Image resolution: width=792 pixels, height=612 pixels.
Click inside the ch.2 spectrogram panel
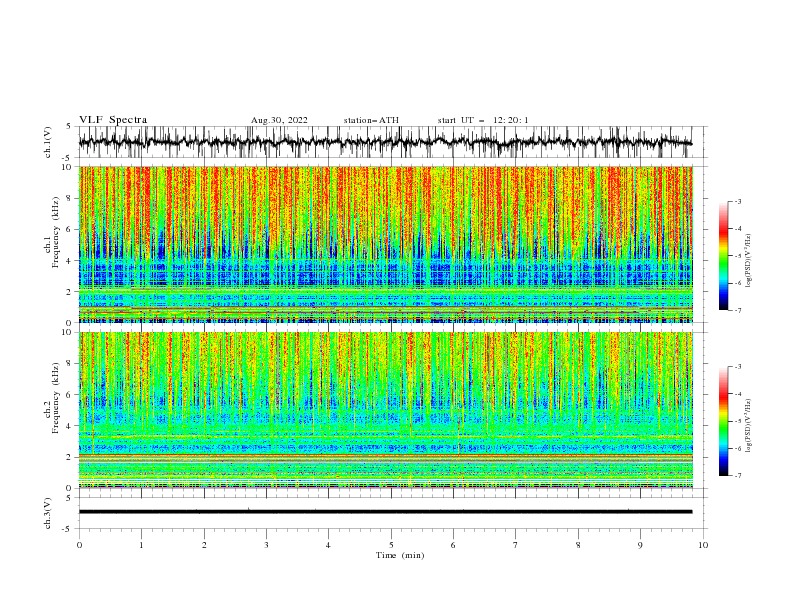click(386, 410)
